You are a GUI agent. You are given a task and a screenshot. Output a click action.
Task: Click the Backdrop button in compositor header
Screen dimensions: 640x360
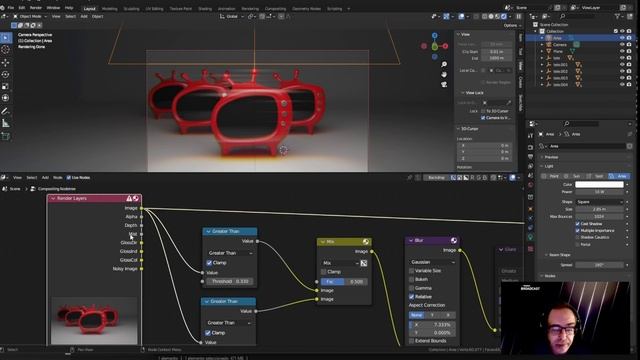tap(436, 178)
